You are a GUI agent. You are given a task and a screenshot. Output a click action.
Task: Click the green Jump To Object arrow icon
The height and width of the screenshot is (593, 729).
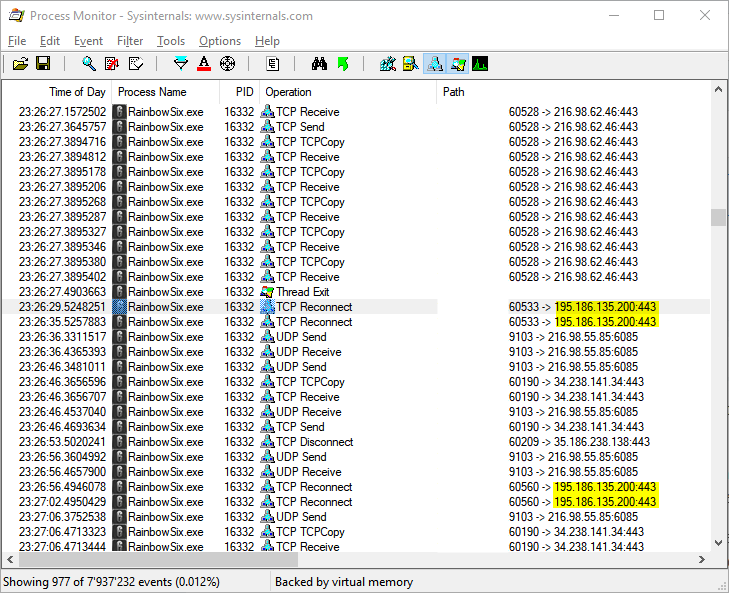[343, 64]
